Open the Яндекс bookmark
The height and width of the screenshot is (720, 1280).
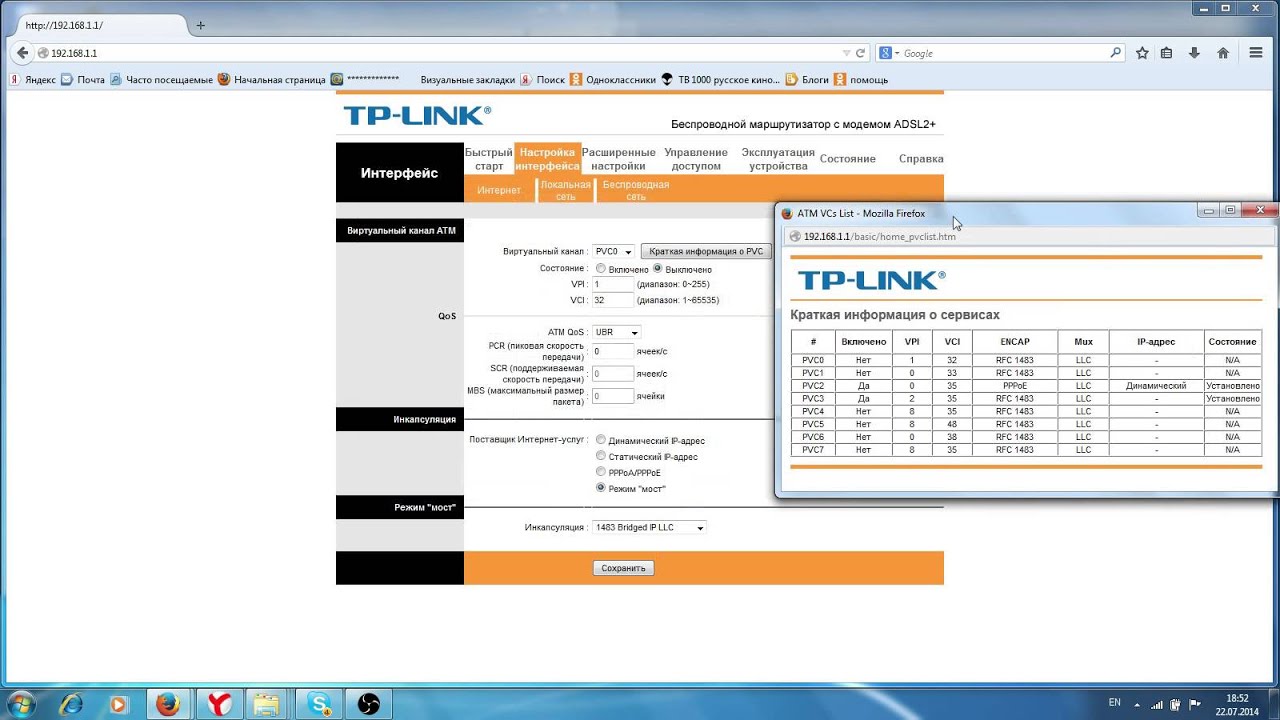coord(33,79)
